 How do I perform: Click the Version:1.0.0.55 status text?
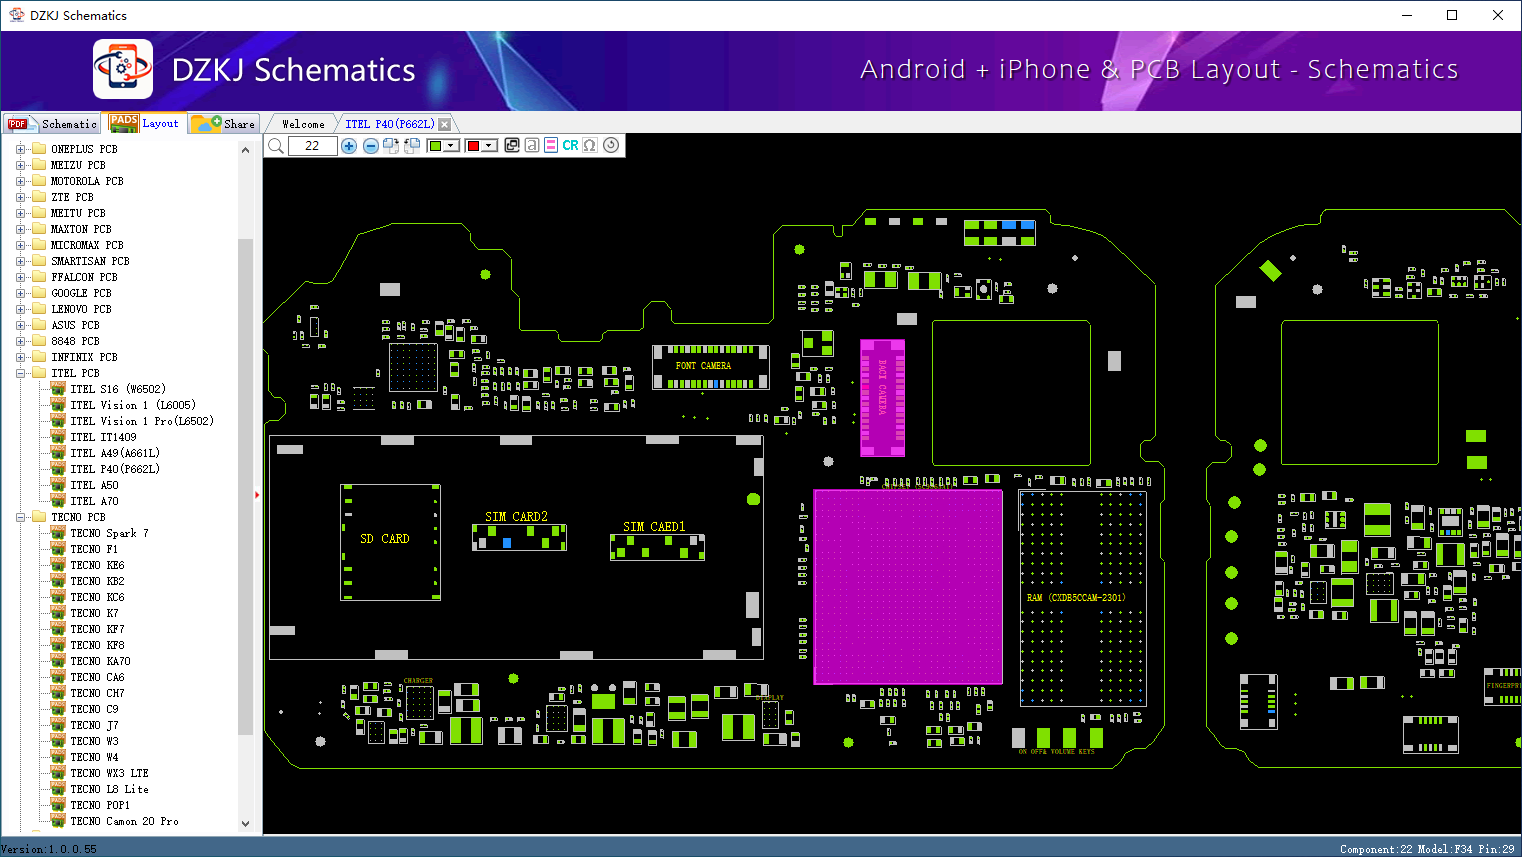pyautogui.click(x=49, y=849)
